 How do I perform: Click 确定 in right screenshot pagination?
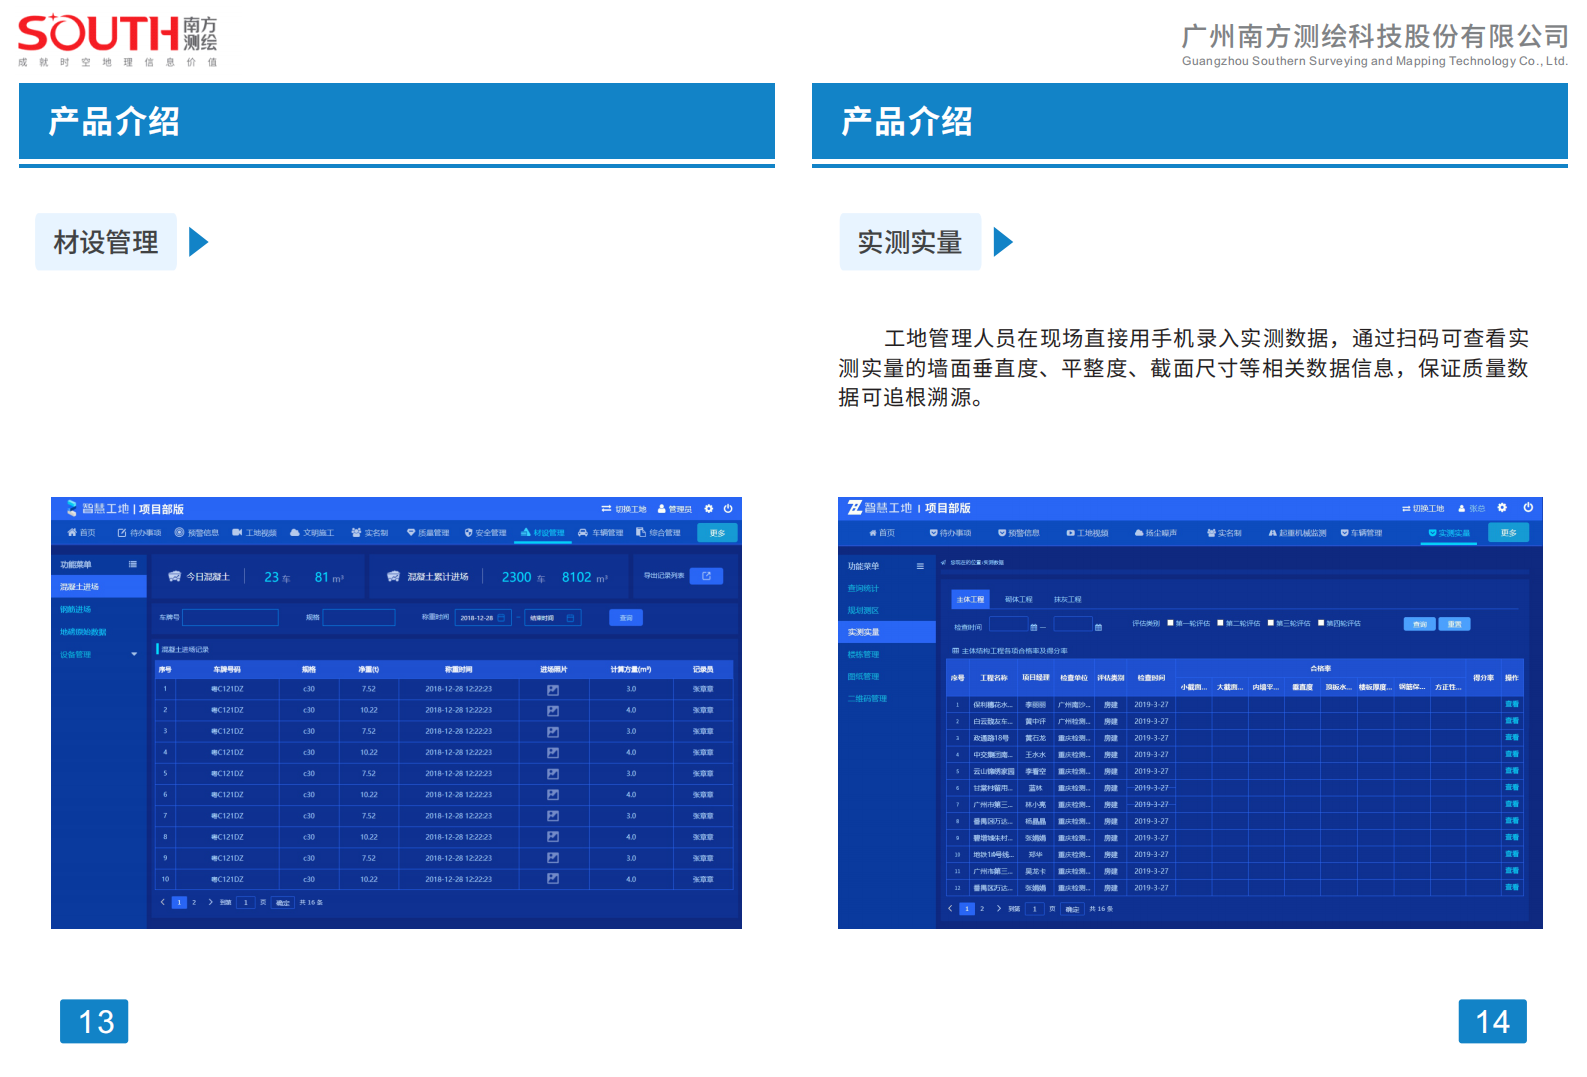(1072, 909)
